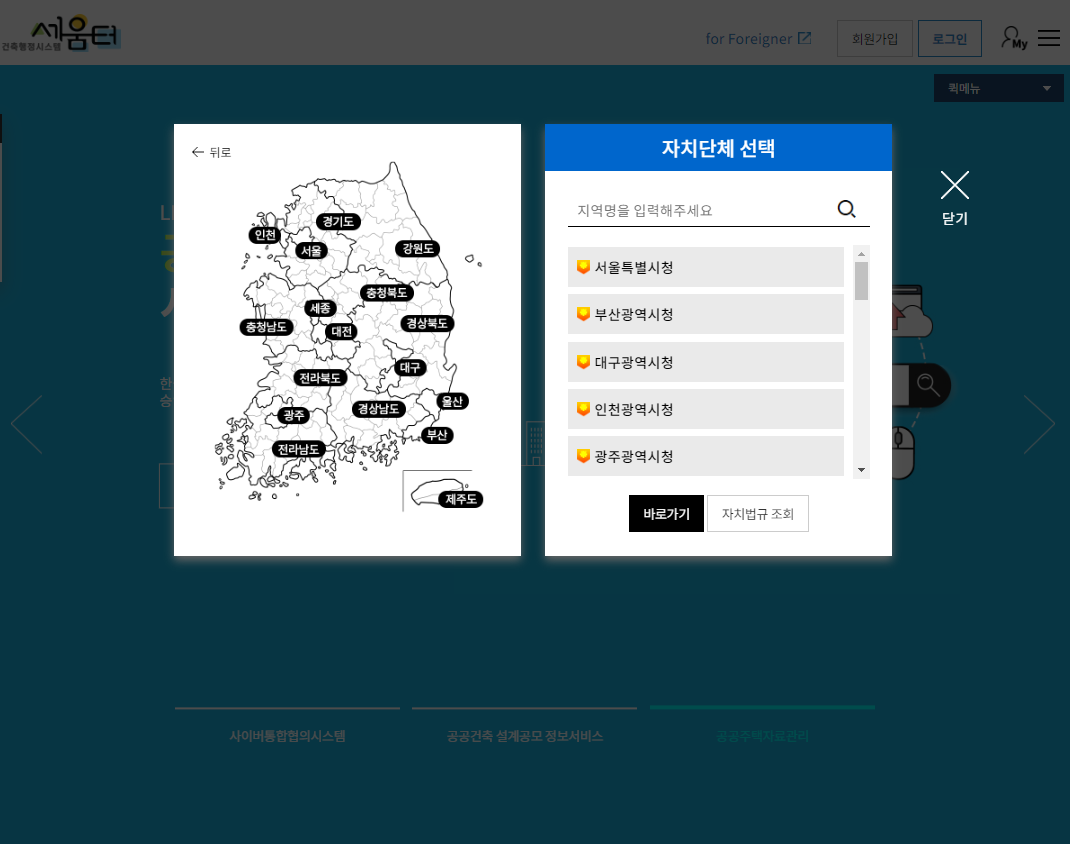Select 서울 label on the map

(311, 250)
